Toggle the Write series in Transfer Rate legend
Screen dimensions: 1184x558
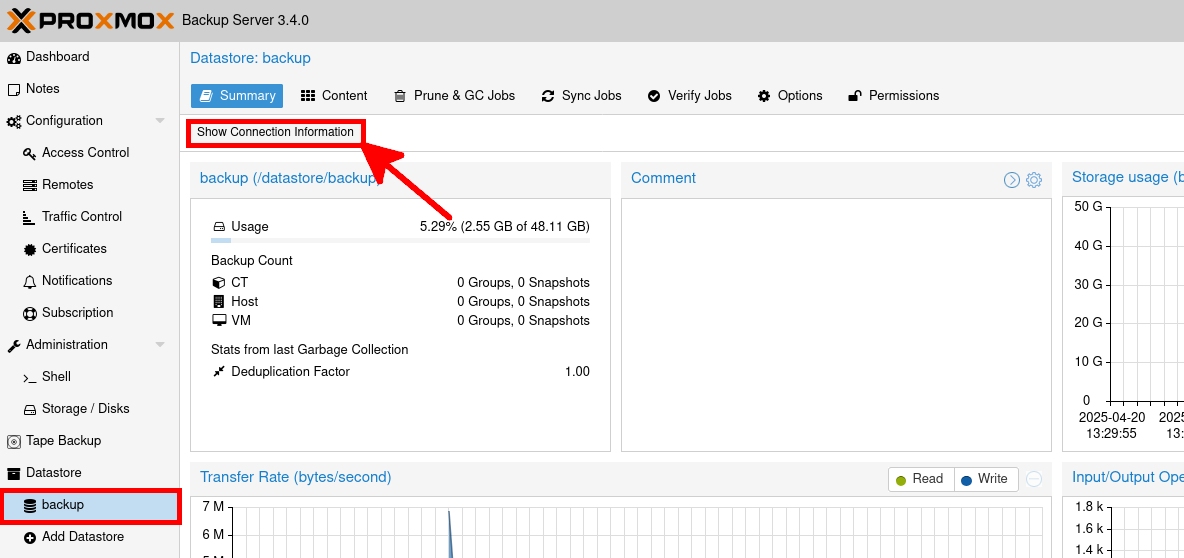click(x=985, y=479)
